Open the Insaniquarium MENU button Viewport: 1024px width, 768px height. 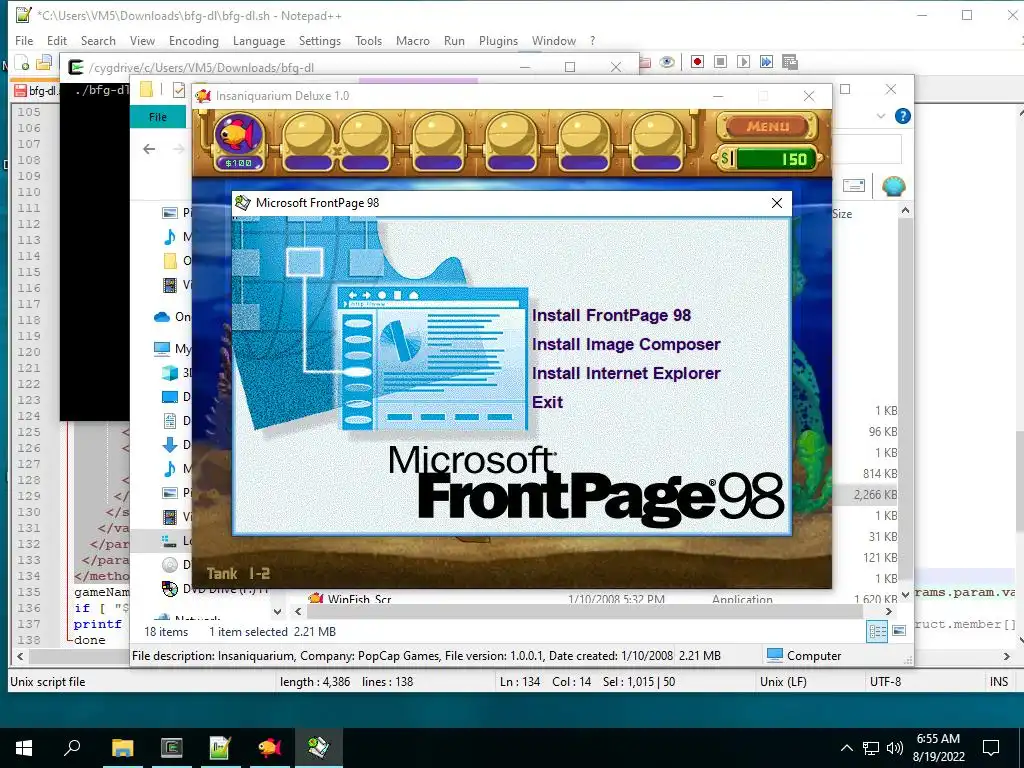point(767,126)
